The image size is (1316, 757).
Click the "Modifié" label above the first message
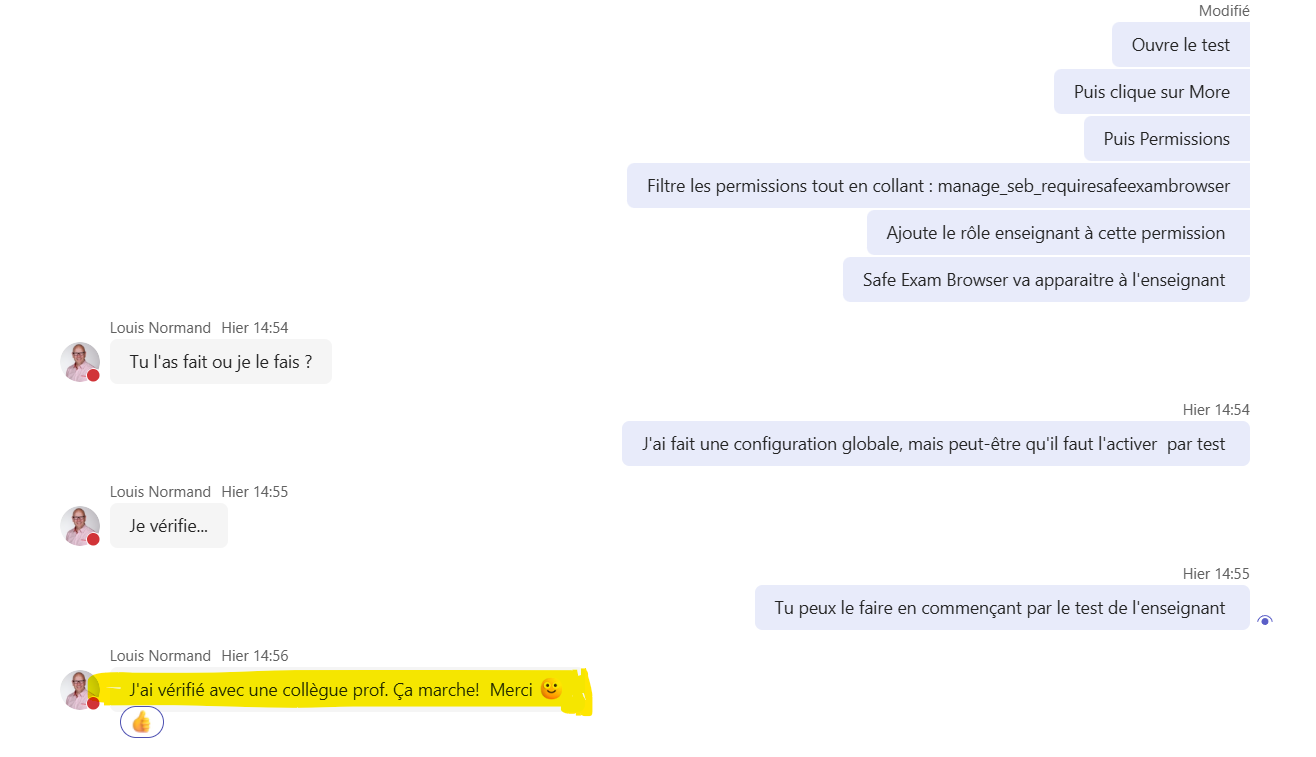tap(1224, 11)
